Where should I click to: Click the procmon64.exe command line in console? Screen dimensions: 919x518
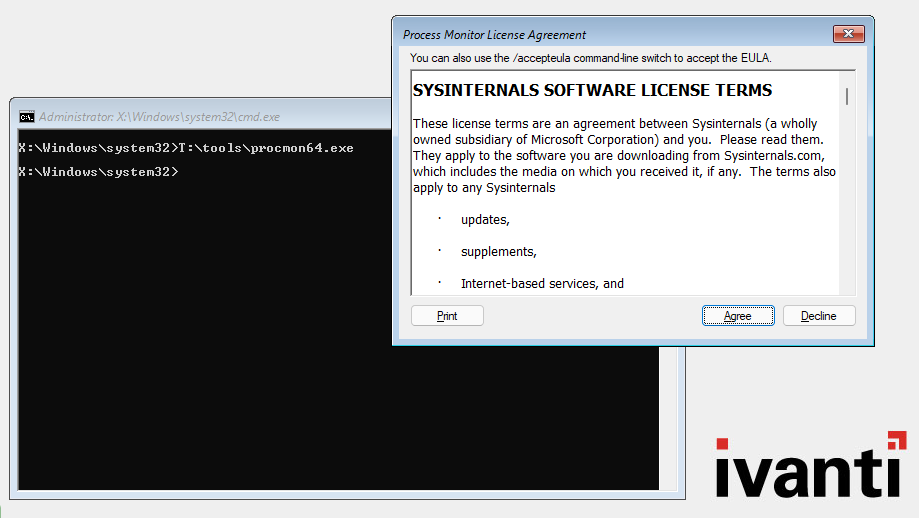point(186,148)
